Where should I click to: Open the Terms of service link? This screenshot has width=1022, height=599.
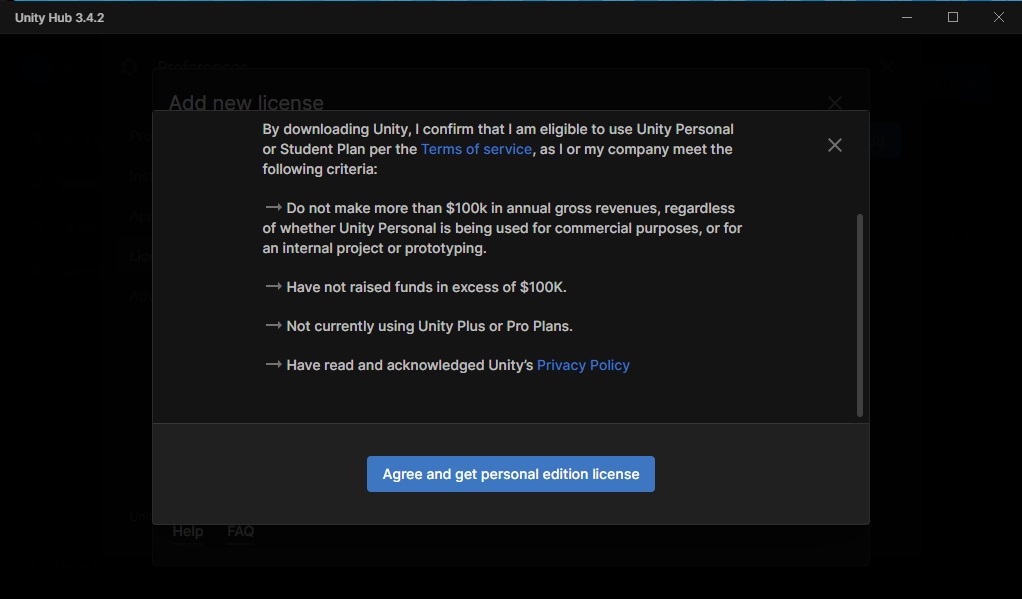[x=476, y=149]
